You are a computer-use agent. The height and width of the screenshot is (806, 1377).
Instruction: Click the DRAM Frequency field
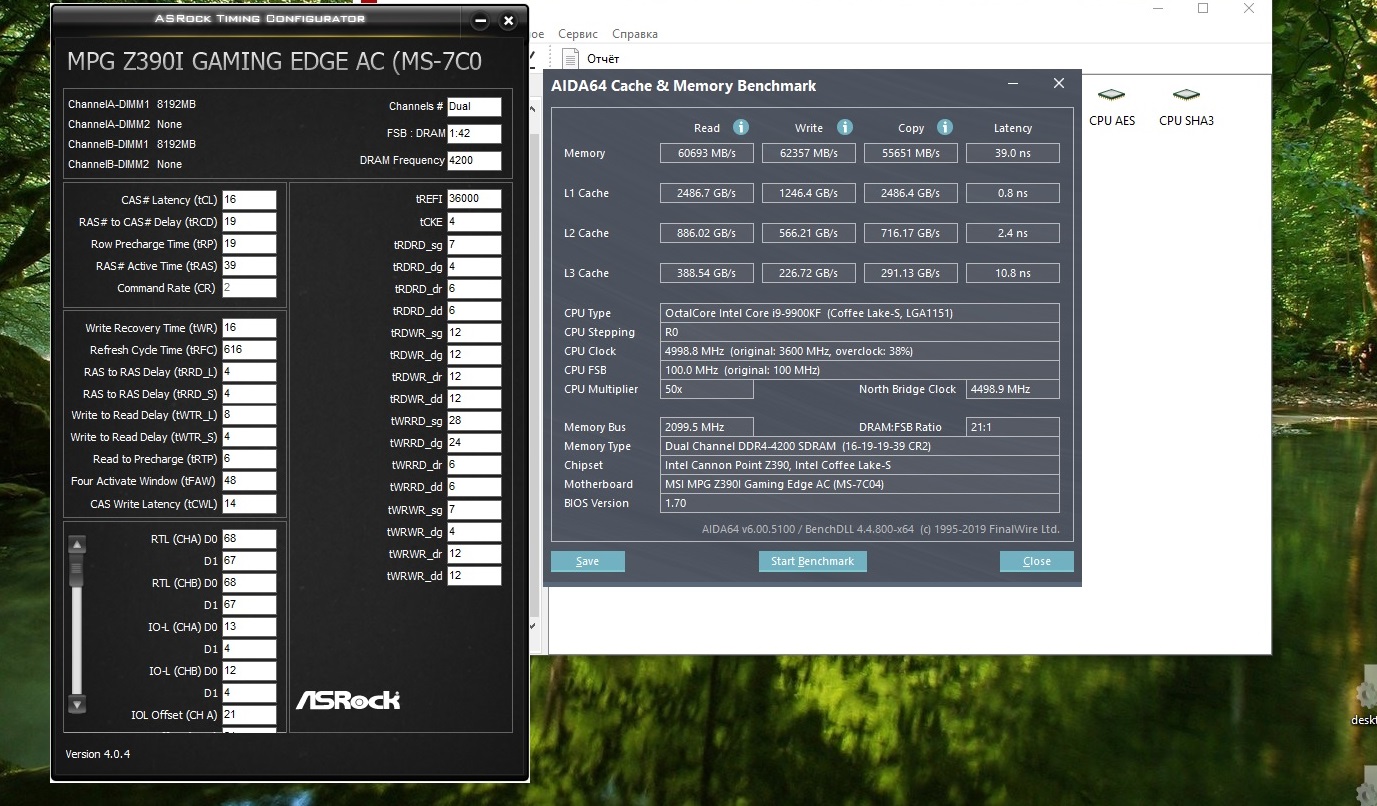pyautogui.click(x=474, y=161)
